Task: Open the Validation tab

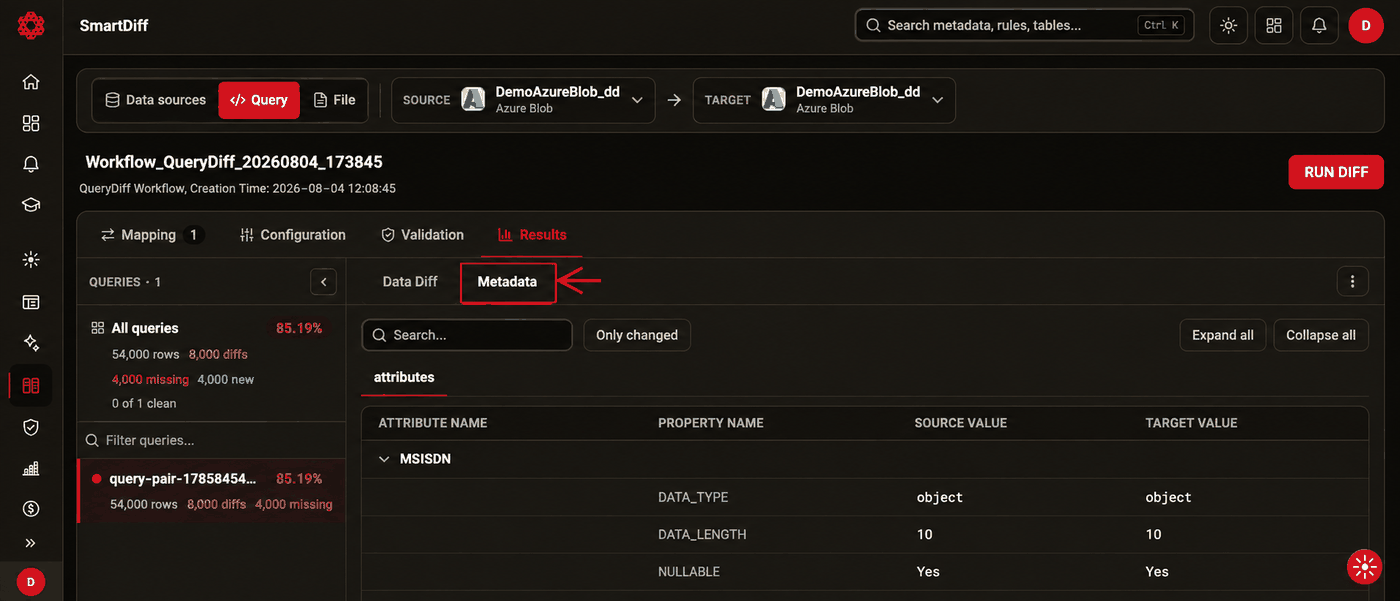Action: [x=422, y=235]
